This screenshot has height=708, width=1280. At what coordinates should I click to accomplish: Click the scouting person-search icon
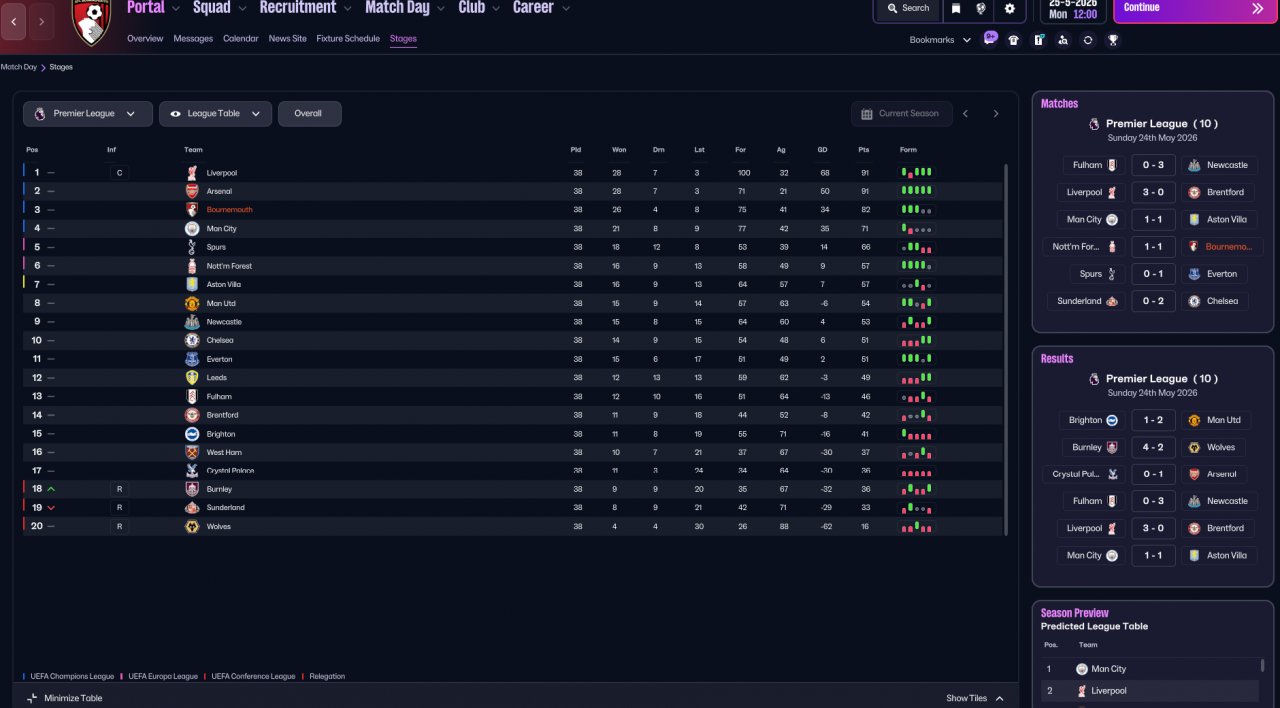pos(1063,40)
